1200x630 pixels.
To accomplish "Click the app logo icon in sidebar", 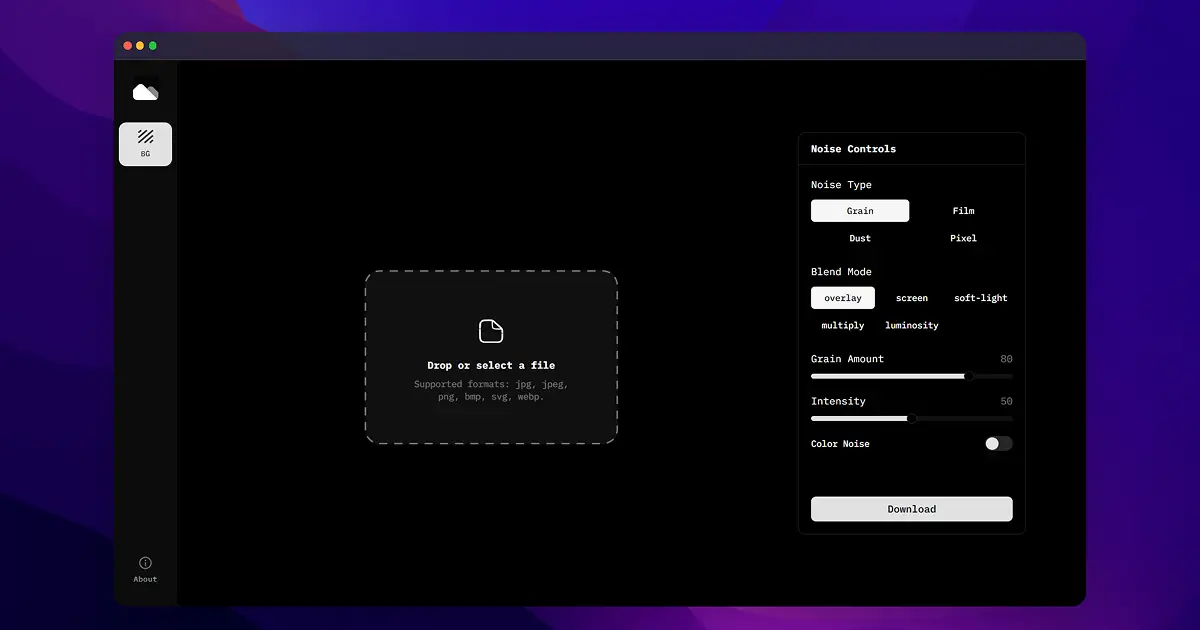I will (x=145, y=92).
